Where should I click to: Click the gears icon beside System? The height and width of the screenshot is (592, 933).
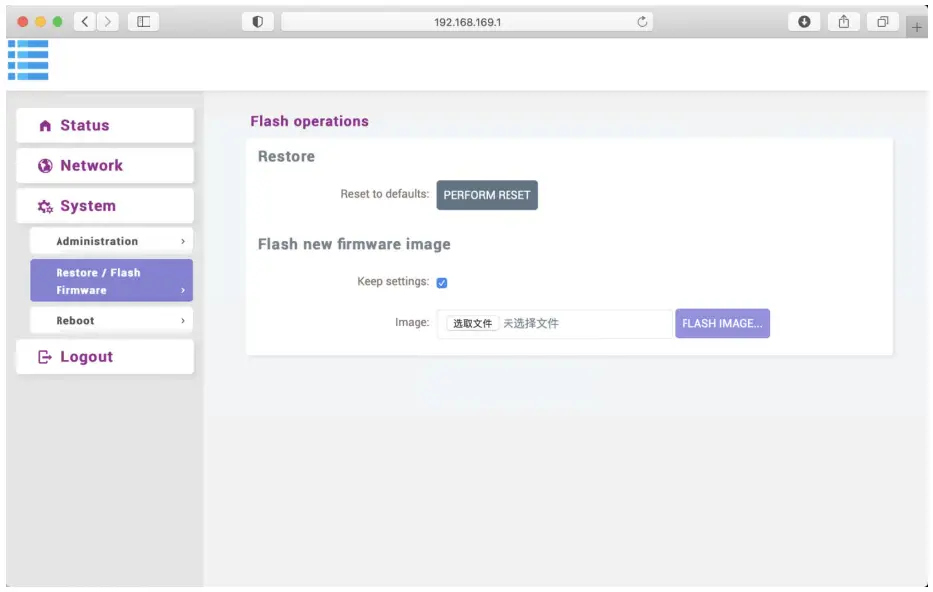45,206
